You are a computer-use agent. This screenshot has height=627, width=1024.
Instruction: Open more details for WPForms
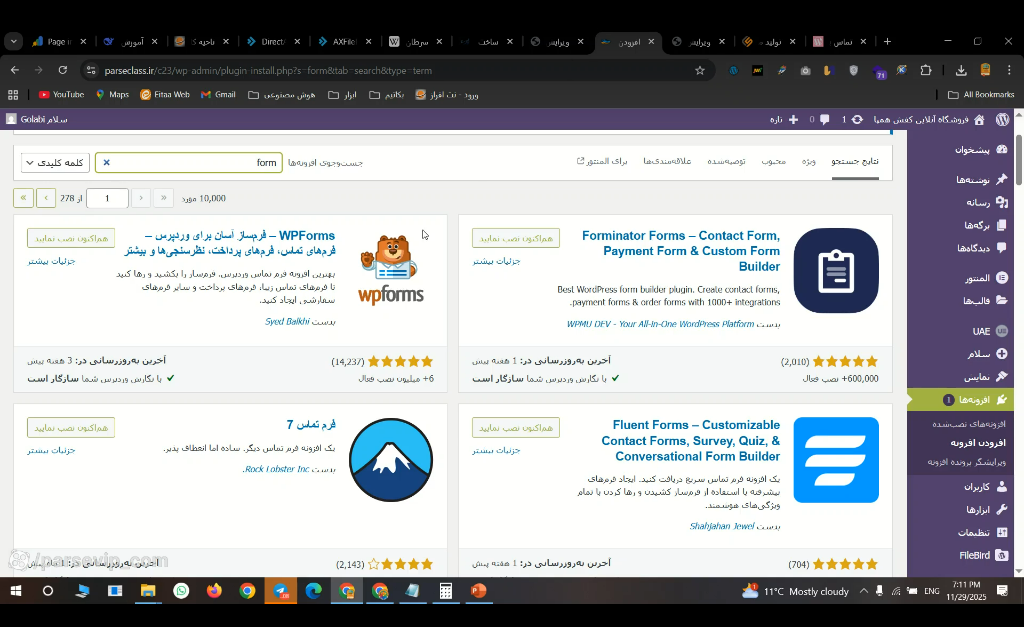pos(52,261)
